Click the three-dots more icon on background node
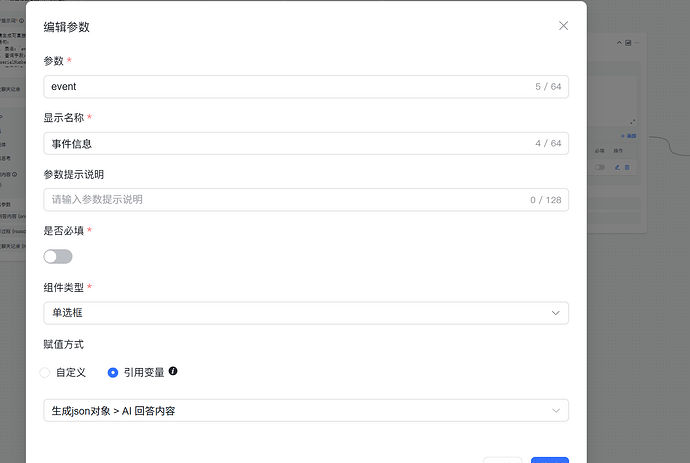The height and width of the screenshot is (463, 690). [x=637, y=43]
